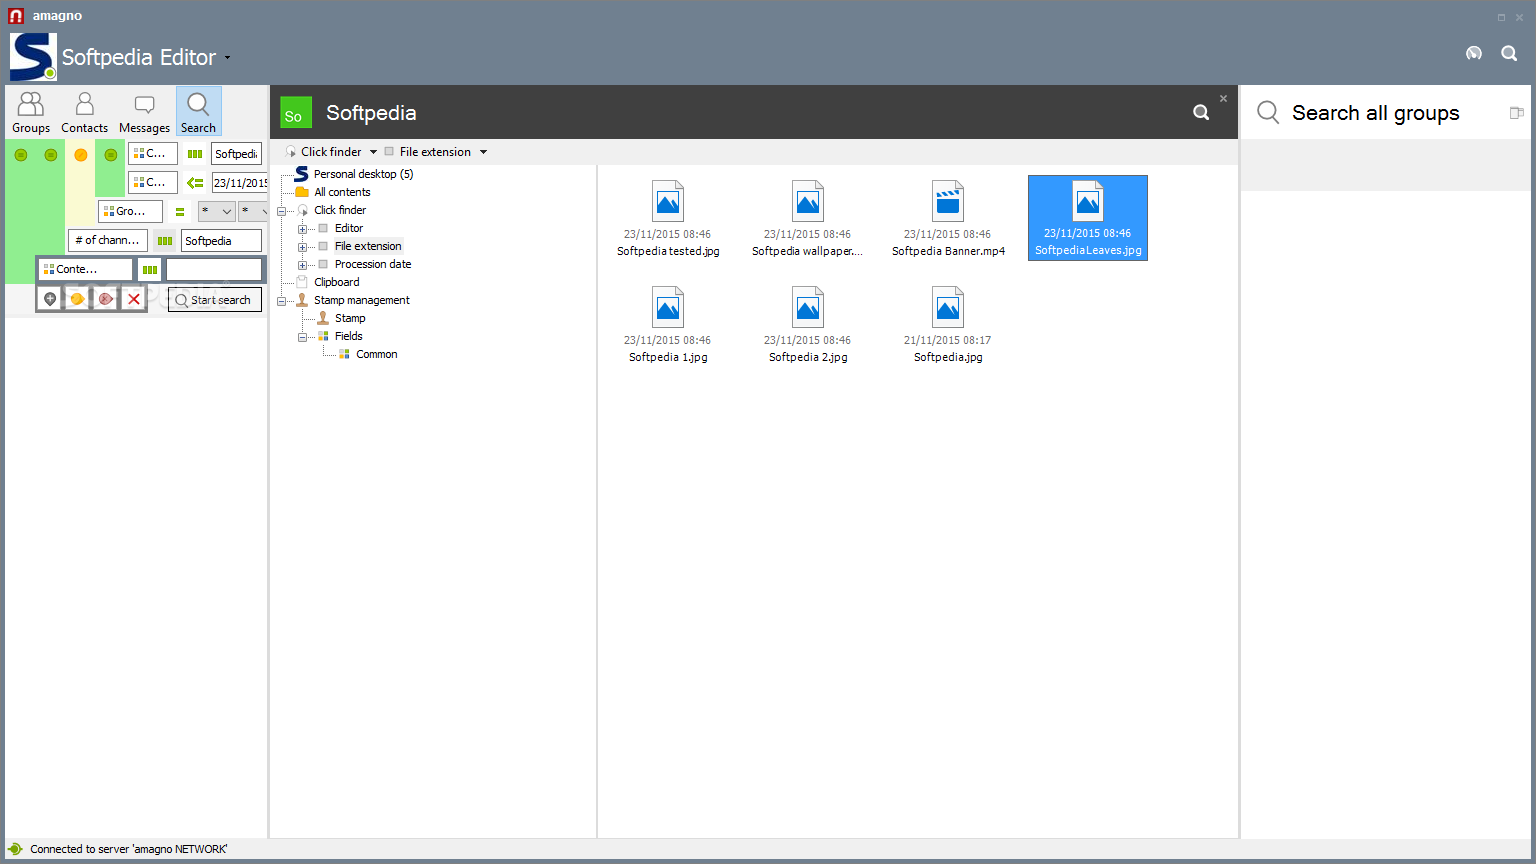Collapse the Stamp management node
This screenshot has height=864, width=1536.
point(282,301)
